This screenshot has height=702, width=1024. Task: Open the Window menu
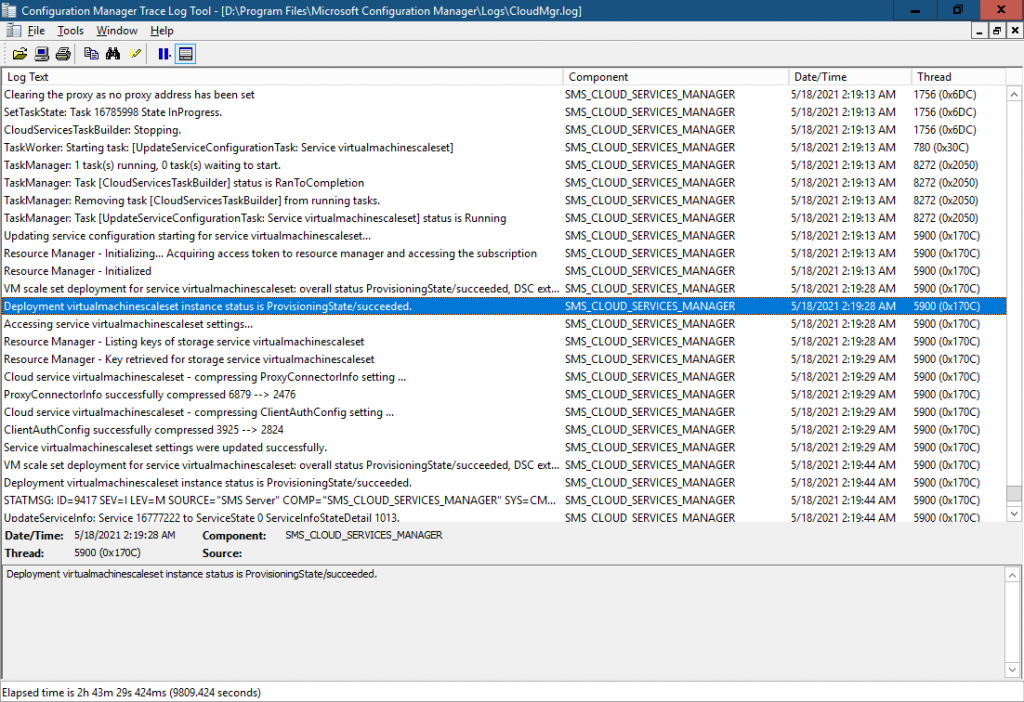coord(116,30)
